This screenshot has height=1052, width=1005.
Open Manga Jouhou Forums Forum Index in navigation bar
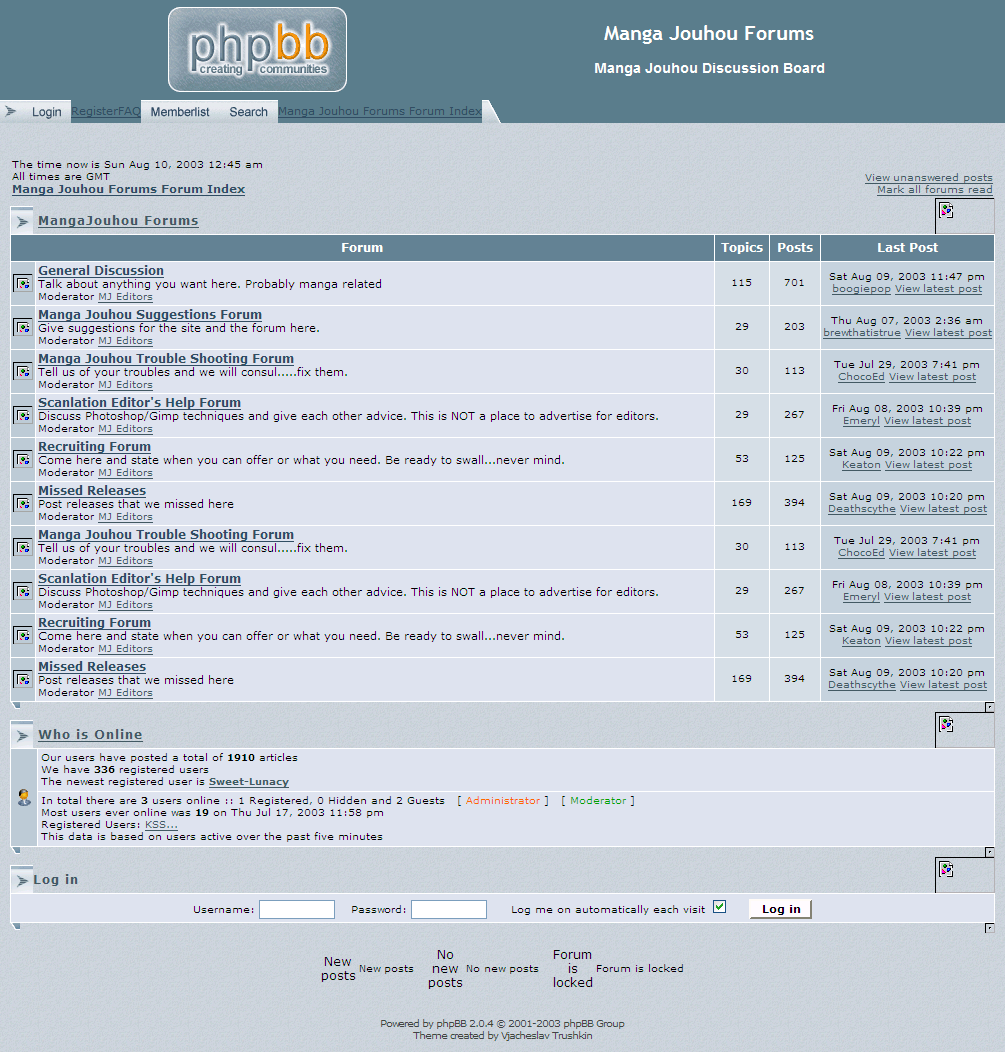coord(380,111)
